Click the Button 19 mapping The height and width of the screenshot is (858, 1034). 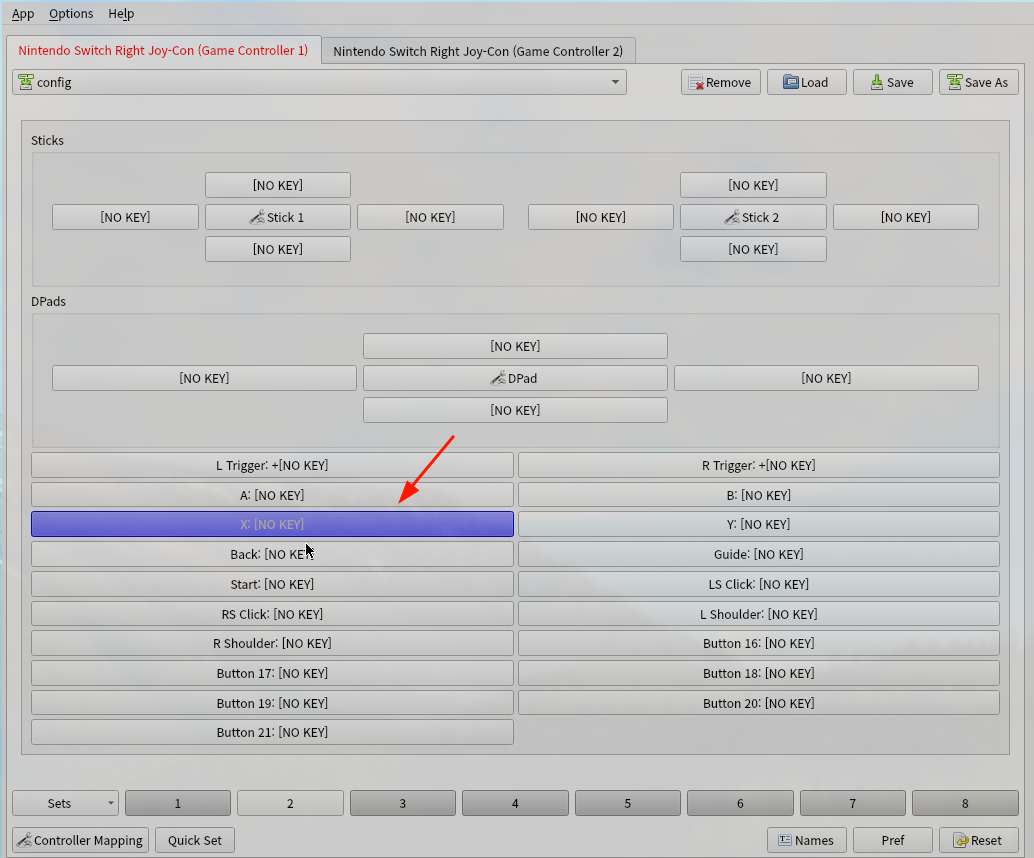272,703
